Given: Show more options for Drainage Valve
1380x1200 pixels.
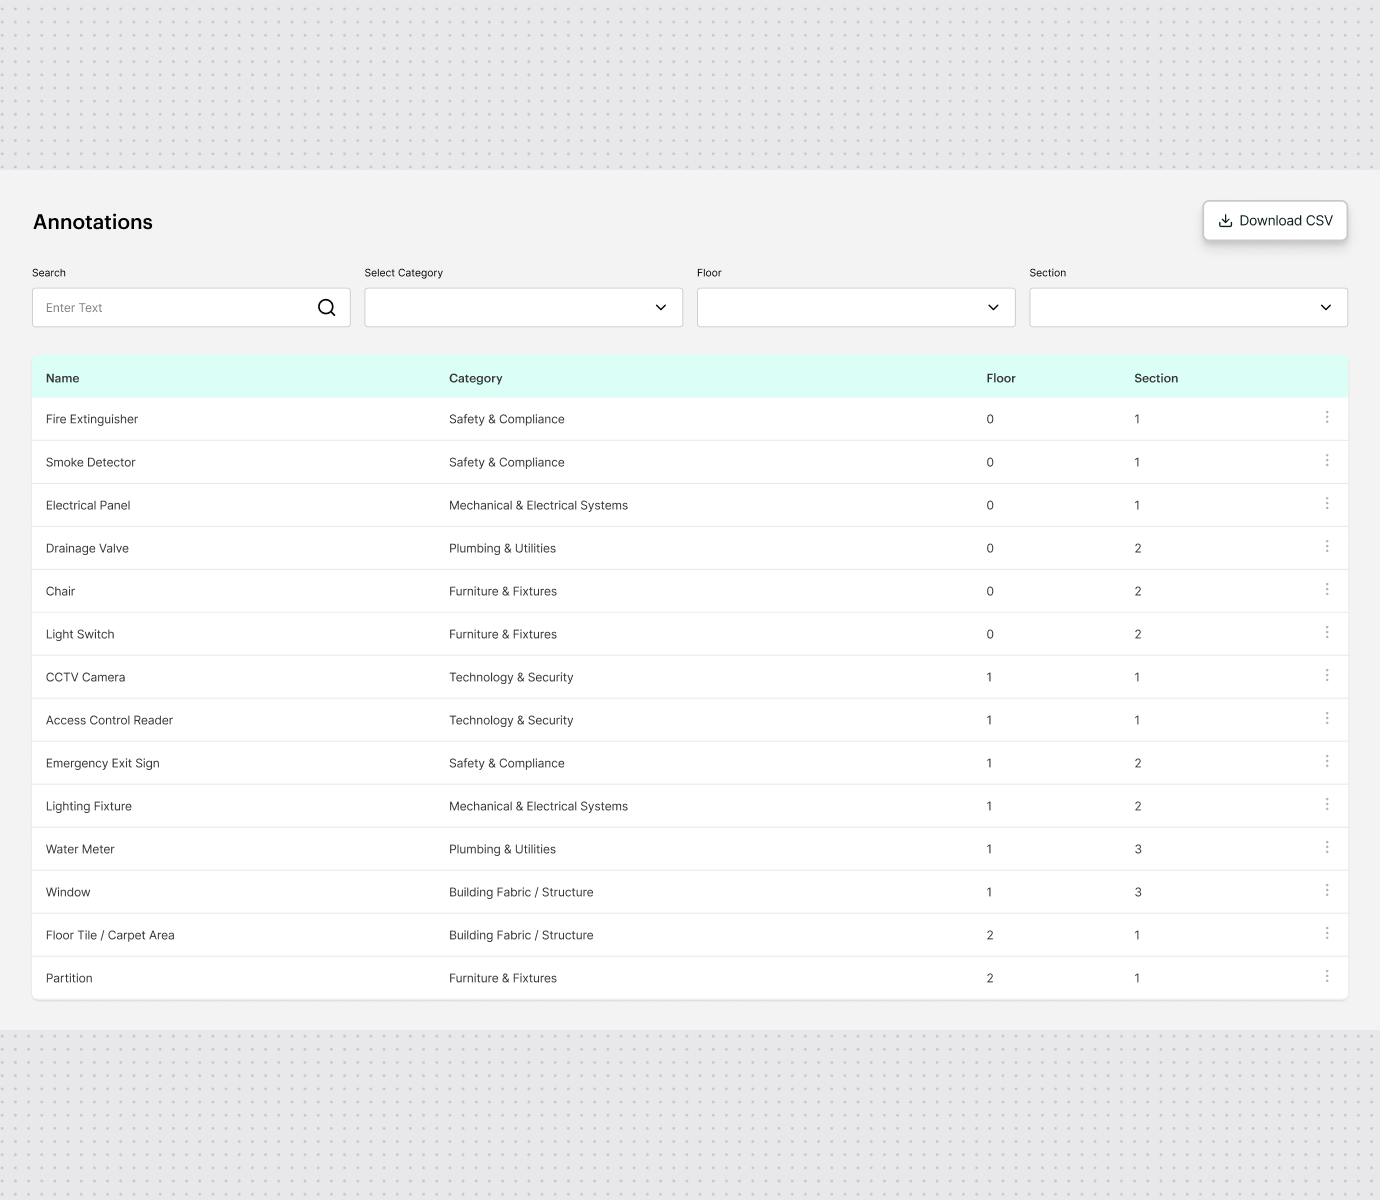Looking at the screenshot, I should click(1326, 546).
